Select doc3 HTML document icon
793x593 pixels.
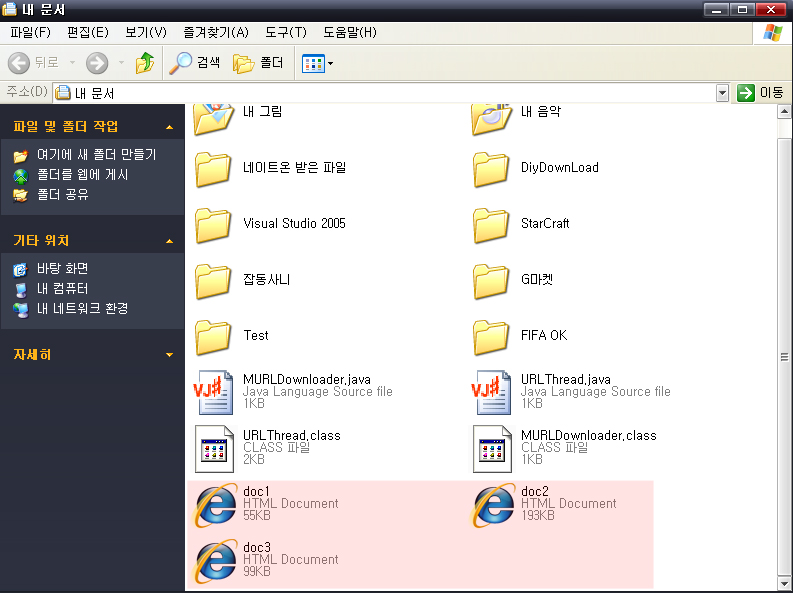(215, 561)
